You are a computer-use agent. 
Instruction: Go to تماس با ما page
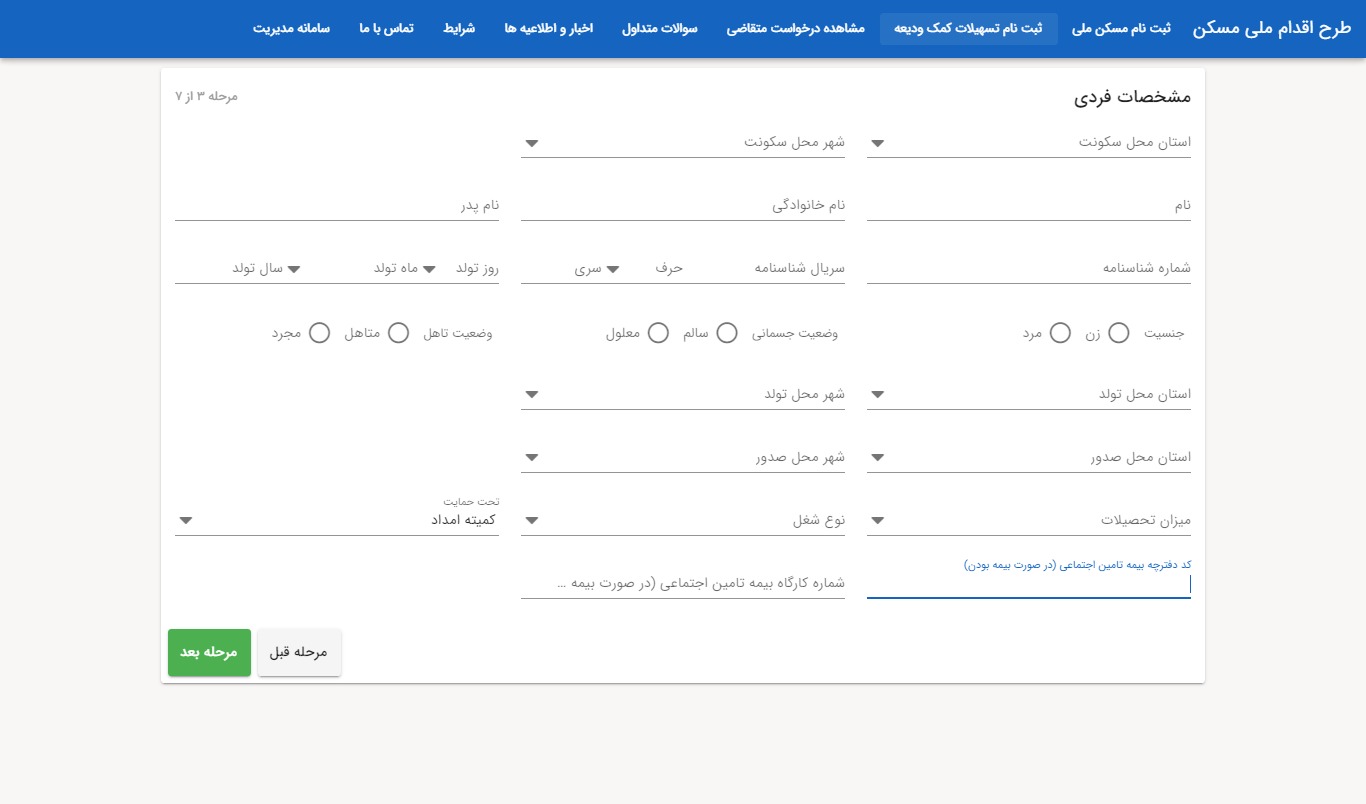387,29
